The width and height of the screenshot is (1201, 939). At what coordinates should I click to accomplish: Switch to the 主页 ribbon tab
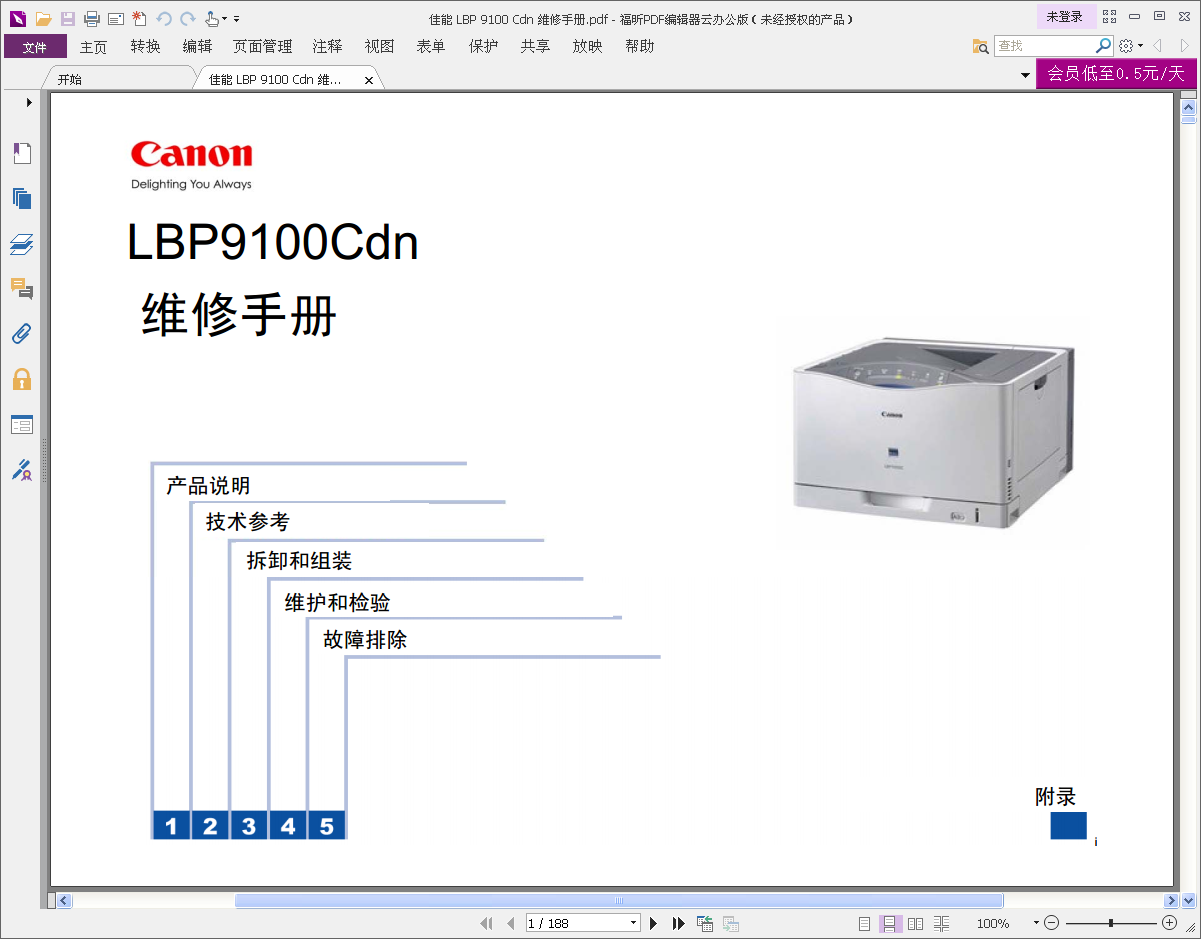click(93, 46)
